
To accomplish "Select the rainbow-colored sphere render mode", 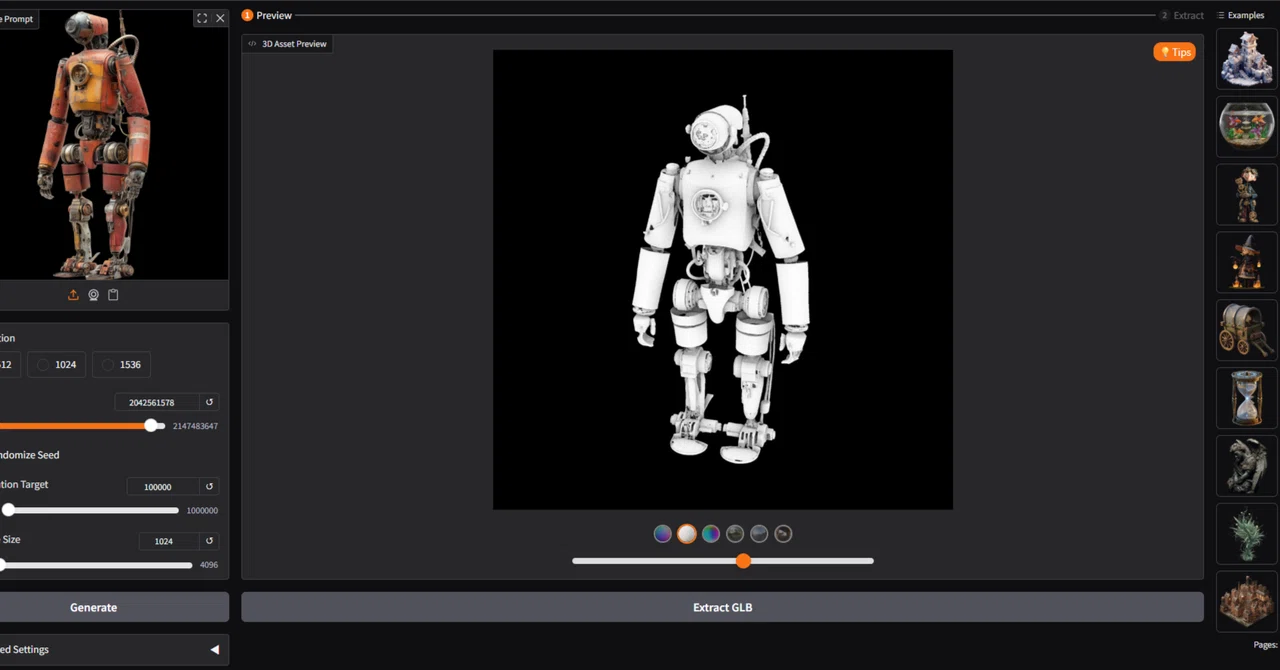I will (711, 534).
